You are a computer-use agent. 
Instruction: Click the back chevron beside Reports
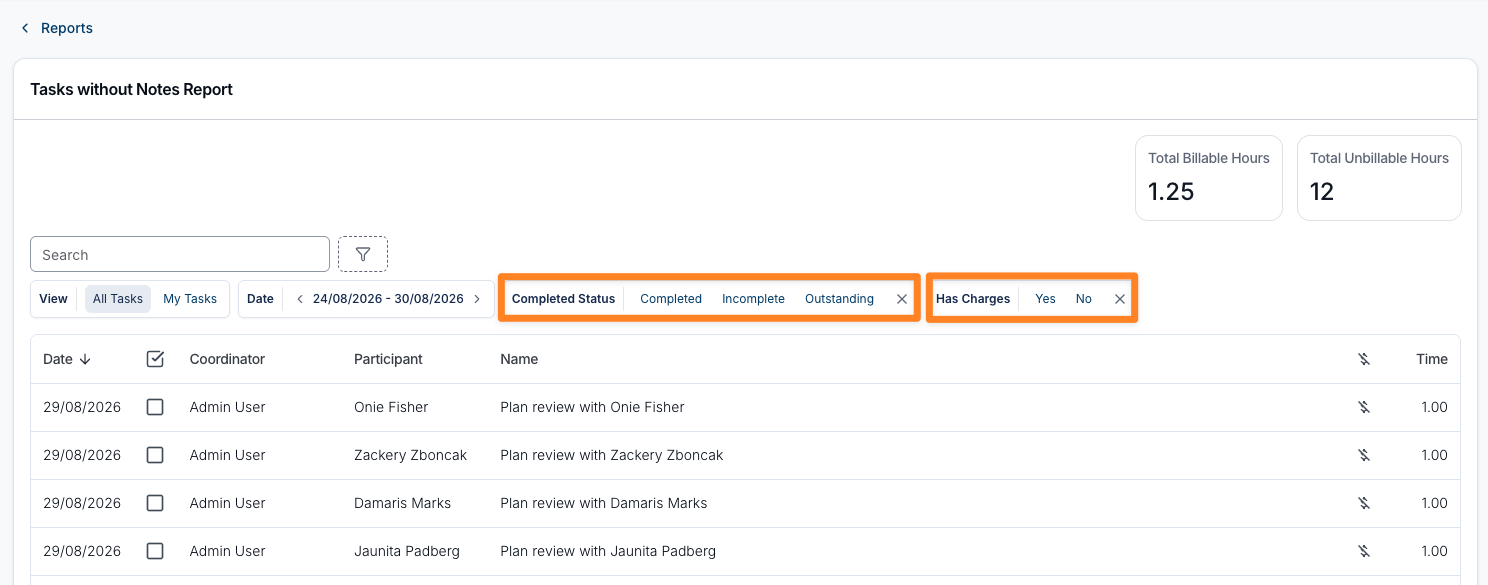[x=25, y=28]
